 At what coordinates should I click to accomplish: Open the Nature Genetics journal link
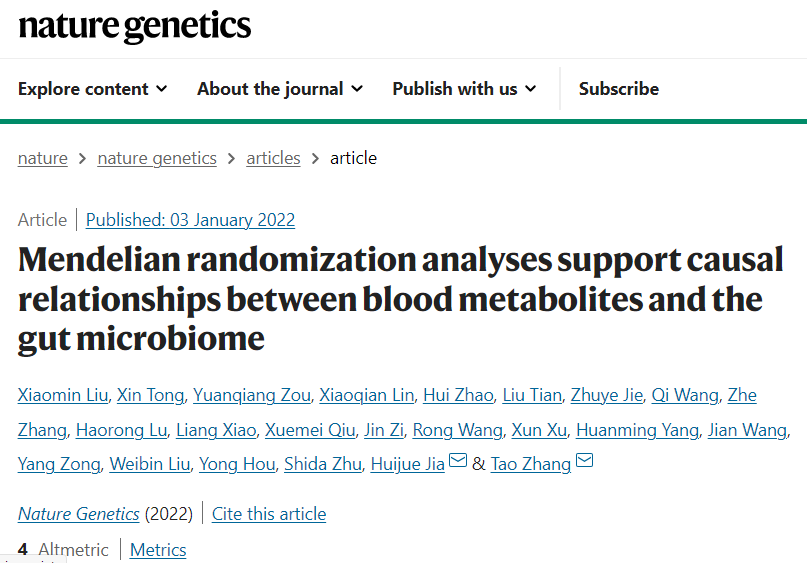coord(79,514)
